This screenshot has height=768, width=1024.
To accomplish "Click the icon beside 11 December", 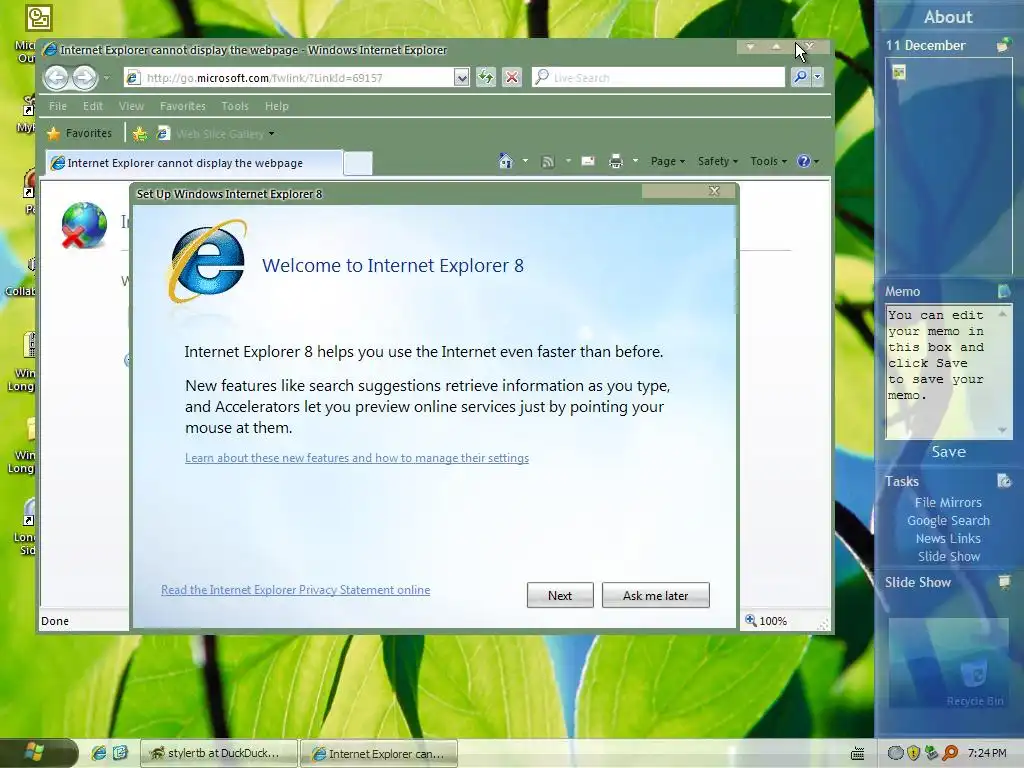I will (x=1004, y=45).
